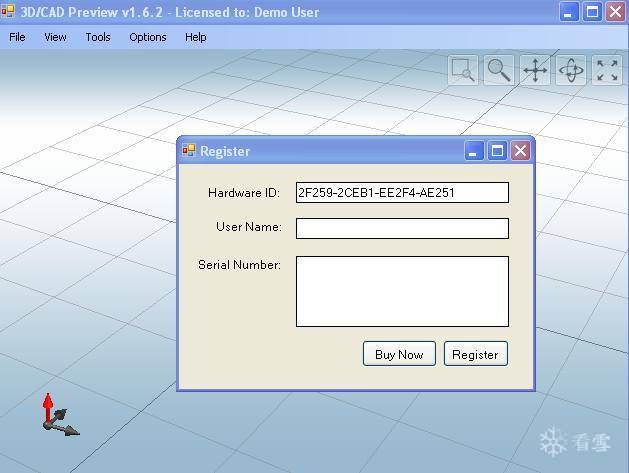Screen dimensions: 629x473
Task: Select the zoom window tool icon
Action: [463, 70]
